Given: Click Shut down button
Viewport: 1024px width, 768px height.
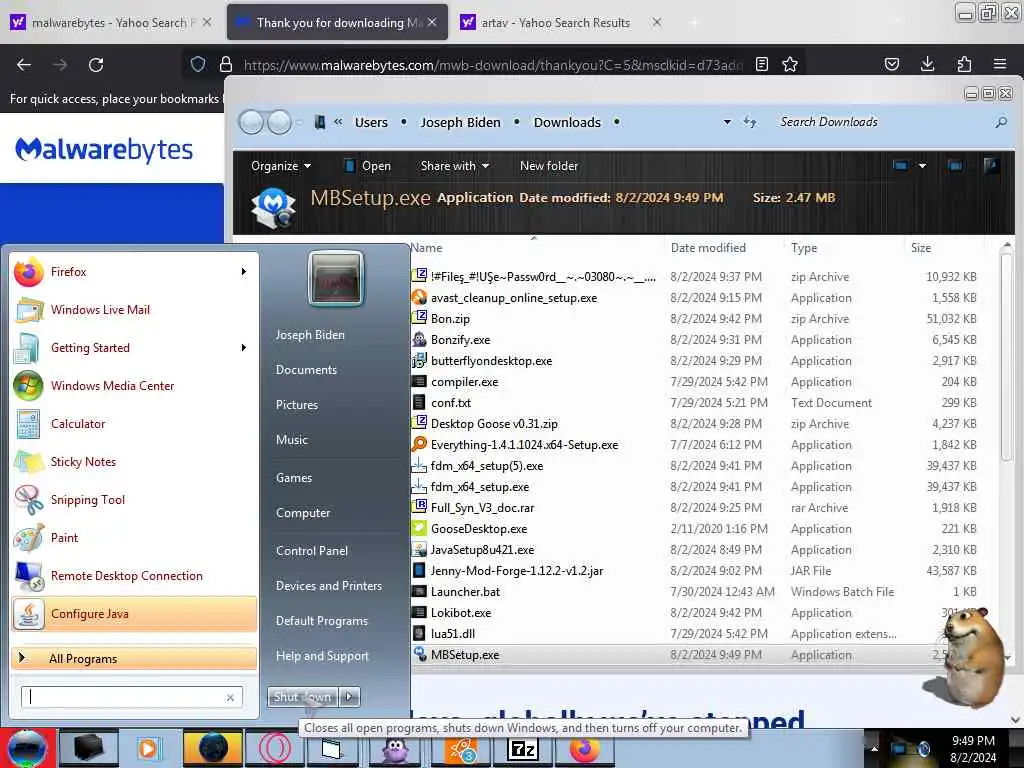Looking at the screenshot, I should [x=303, y=697].
